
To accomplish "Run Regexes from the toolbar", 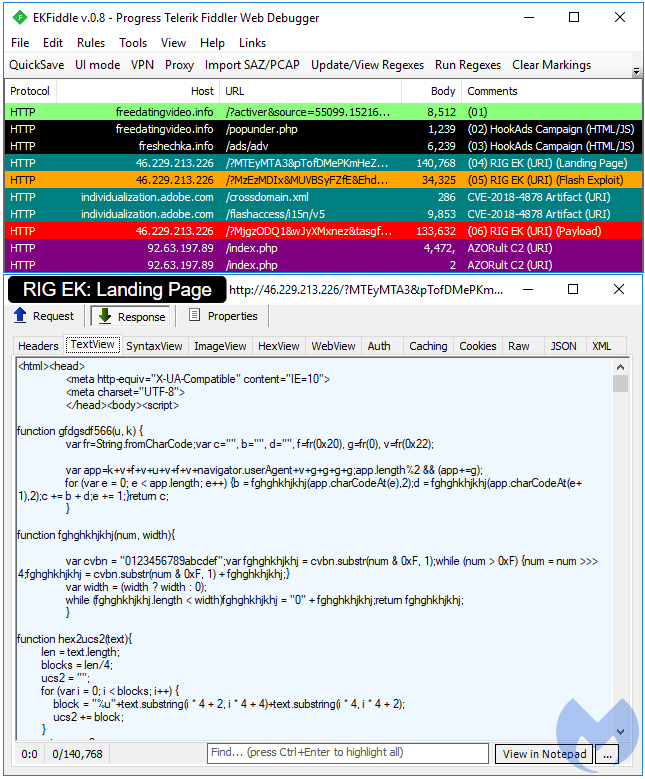I will [x=468, y=65].
